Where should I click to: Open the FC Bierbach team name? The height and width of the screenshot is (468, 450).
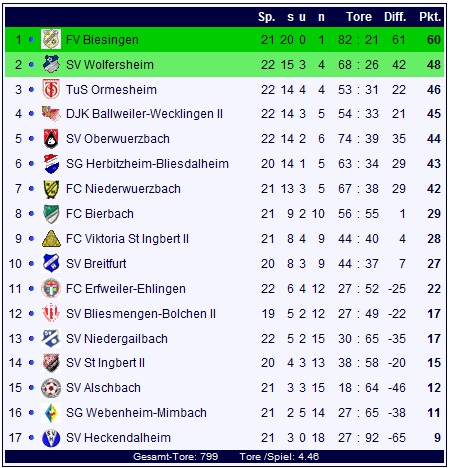[x=100, y=214]
